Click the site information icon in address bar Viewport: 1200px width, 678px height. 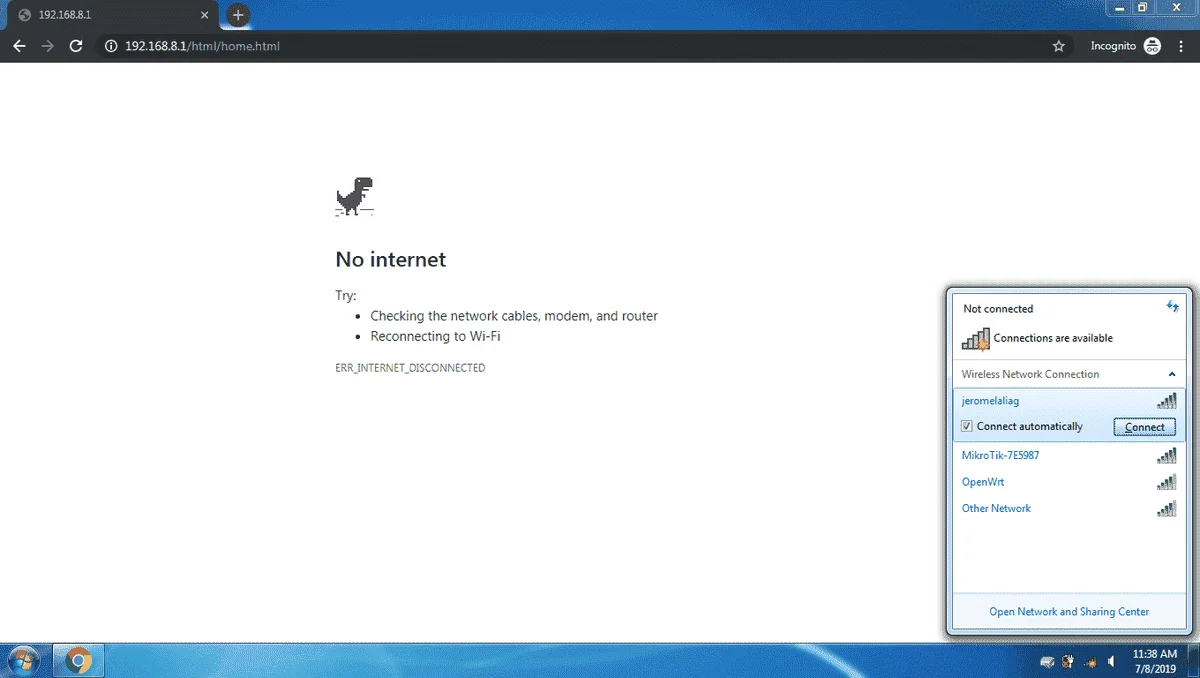[x=111, y=46]
